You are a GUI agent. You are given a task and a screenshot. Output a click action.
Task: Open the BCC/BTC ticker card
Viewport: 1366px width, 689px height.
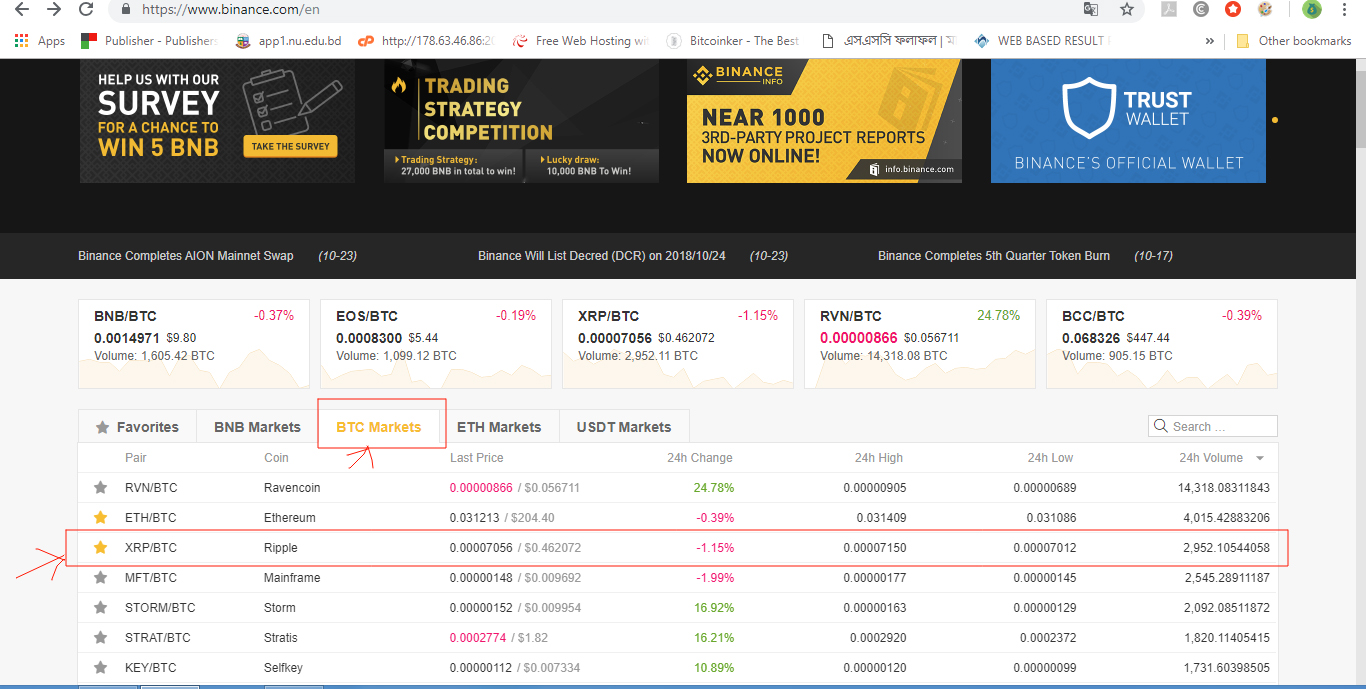pos(1162,344)
